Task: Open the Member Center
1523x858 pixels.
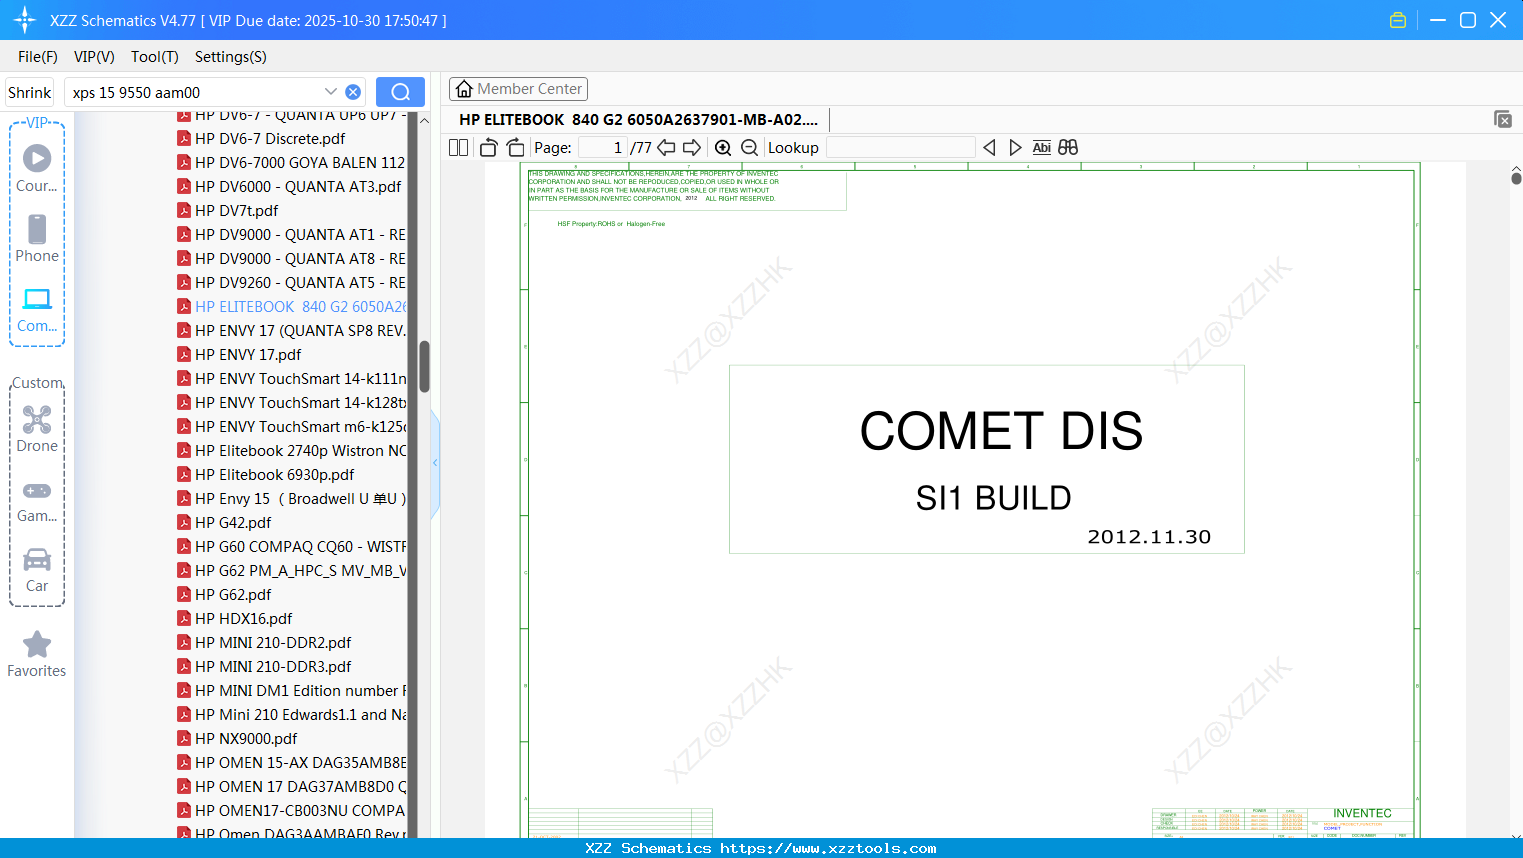Action: click(x=518, y=89)
